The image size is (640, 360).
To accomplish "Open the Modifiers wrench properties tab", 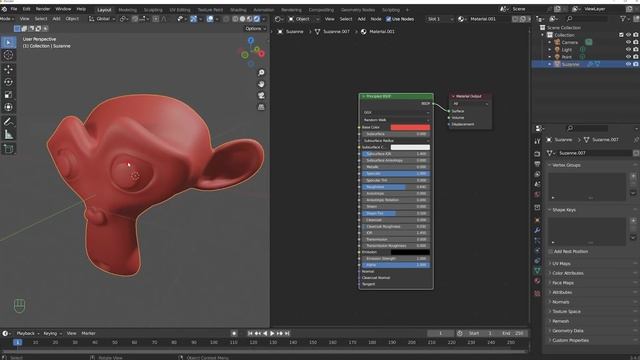I will coord(537,231).
